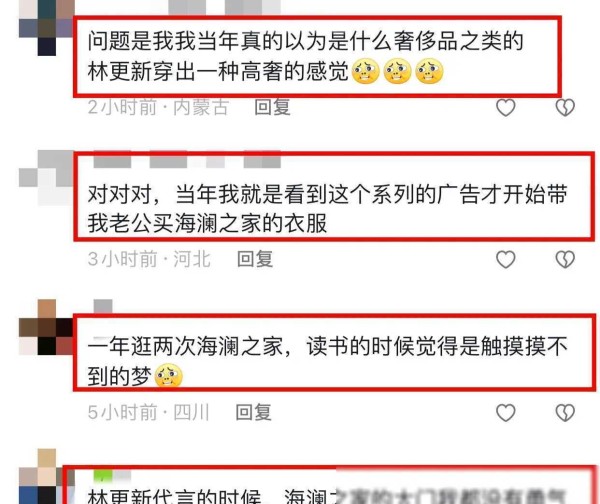Viewport: 600px width, 504px height.
Task: Like the Inner Mongolia comment with heart
Action: click(505, 108)
